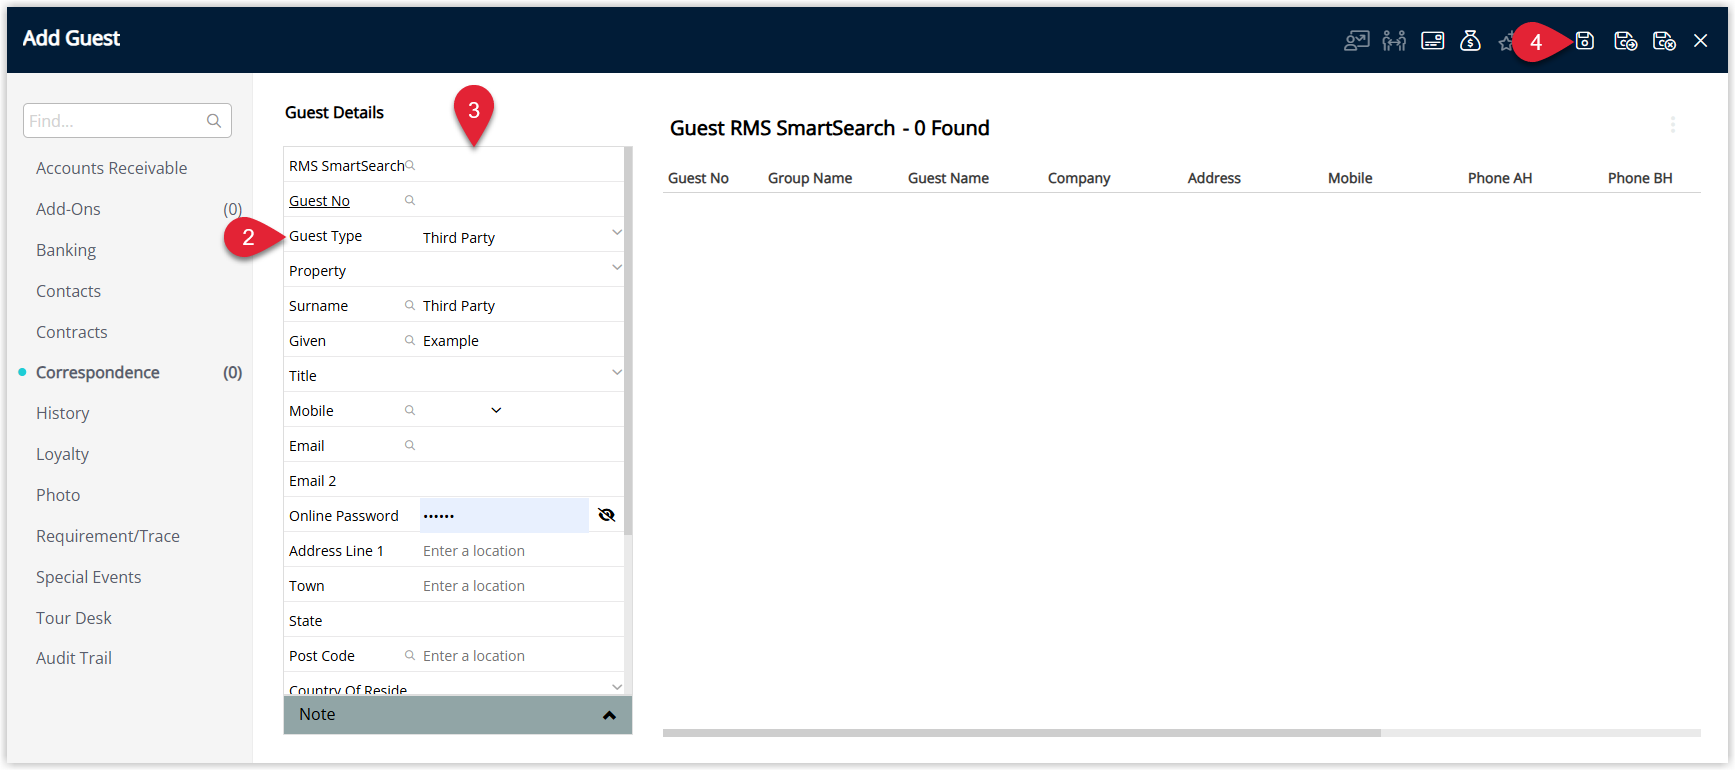Open Photo section
The image size is (1736, 771).
[58, 495]
